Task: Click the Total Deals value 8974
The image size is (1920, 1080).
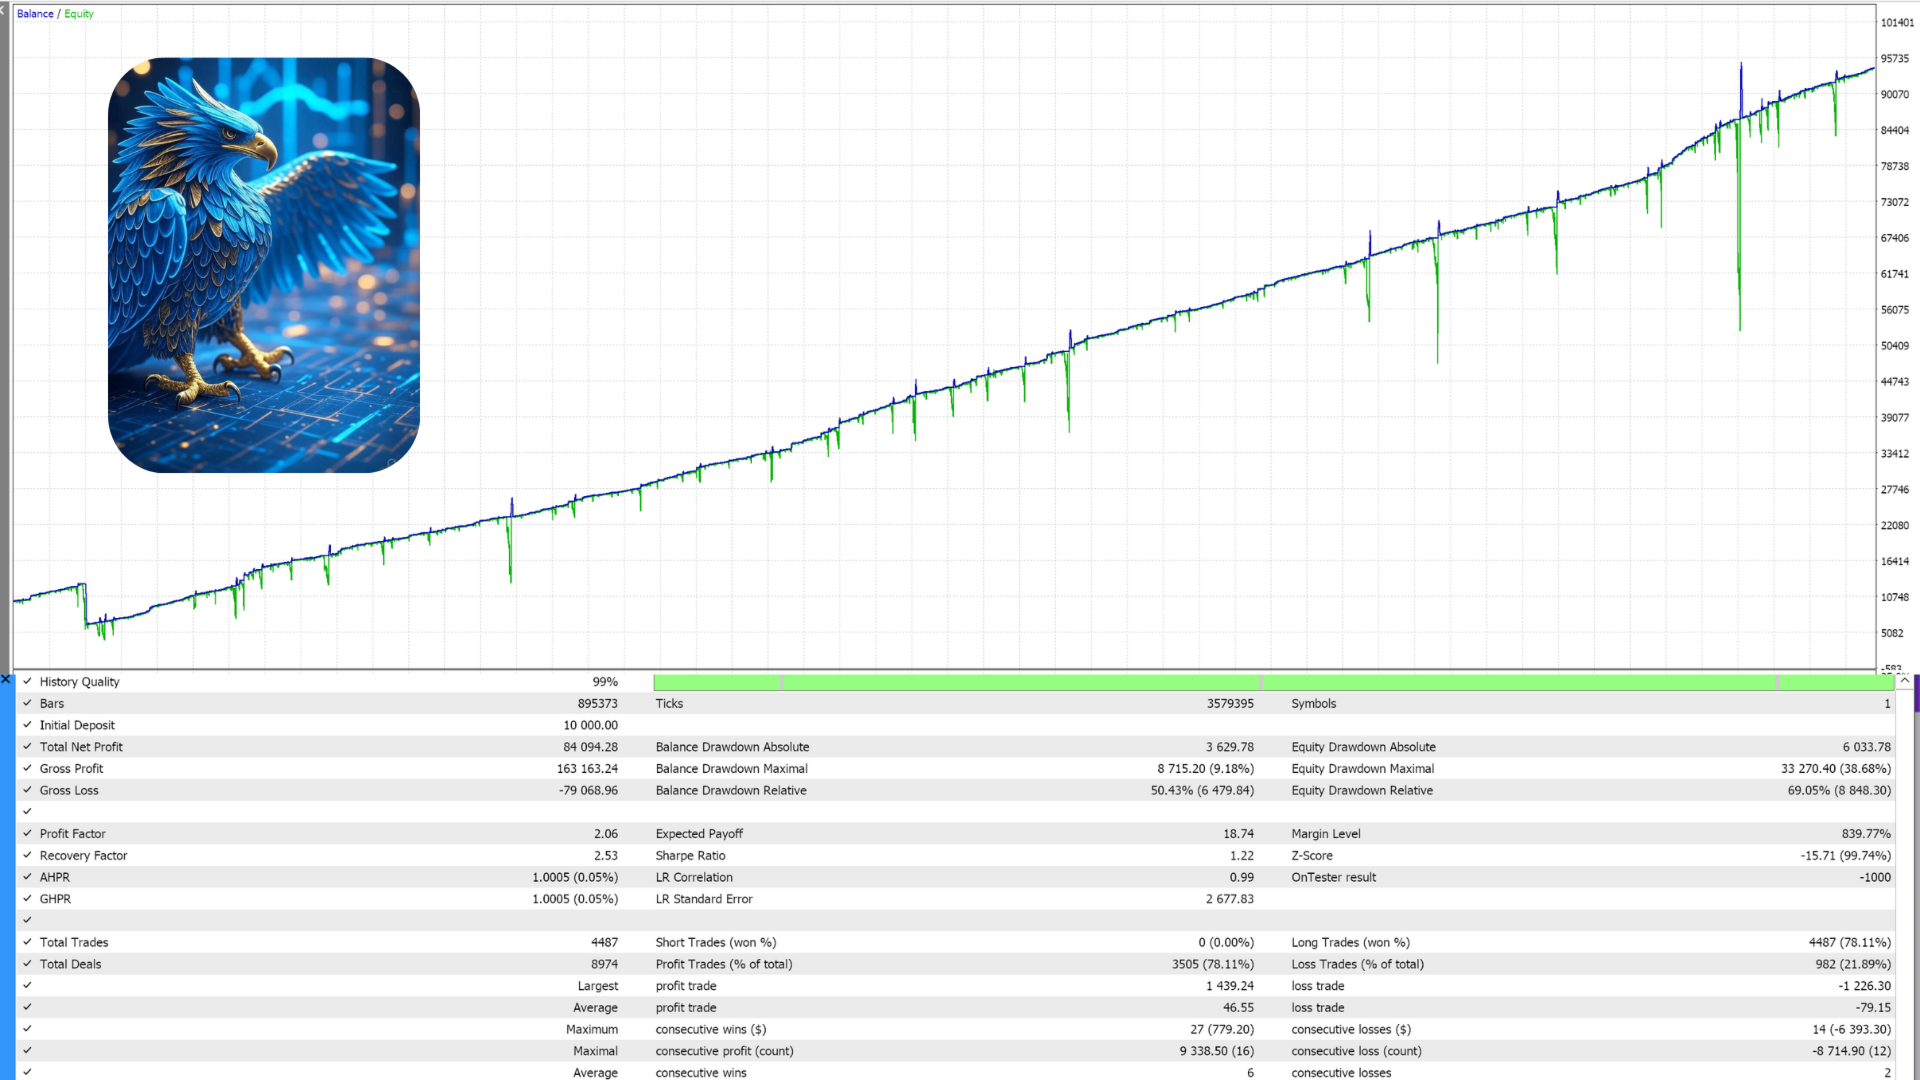Action: 604,965
